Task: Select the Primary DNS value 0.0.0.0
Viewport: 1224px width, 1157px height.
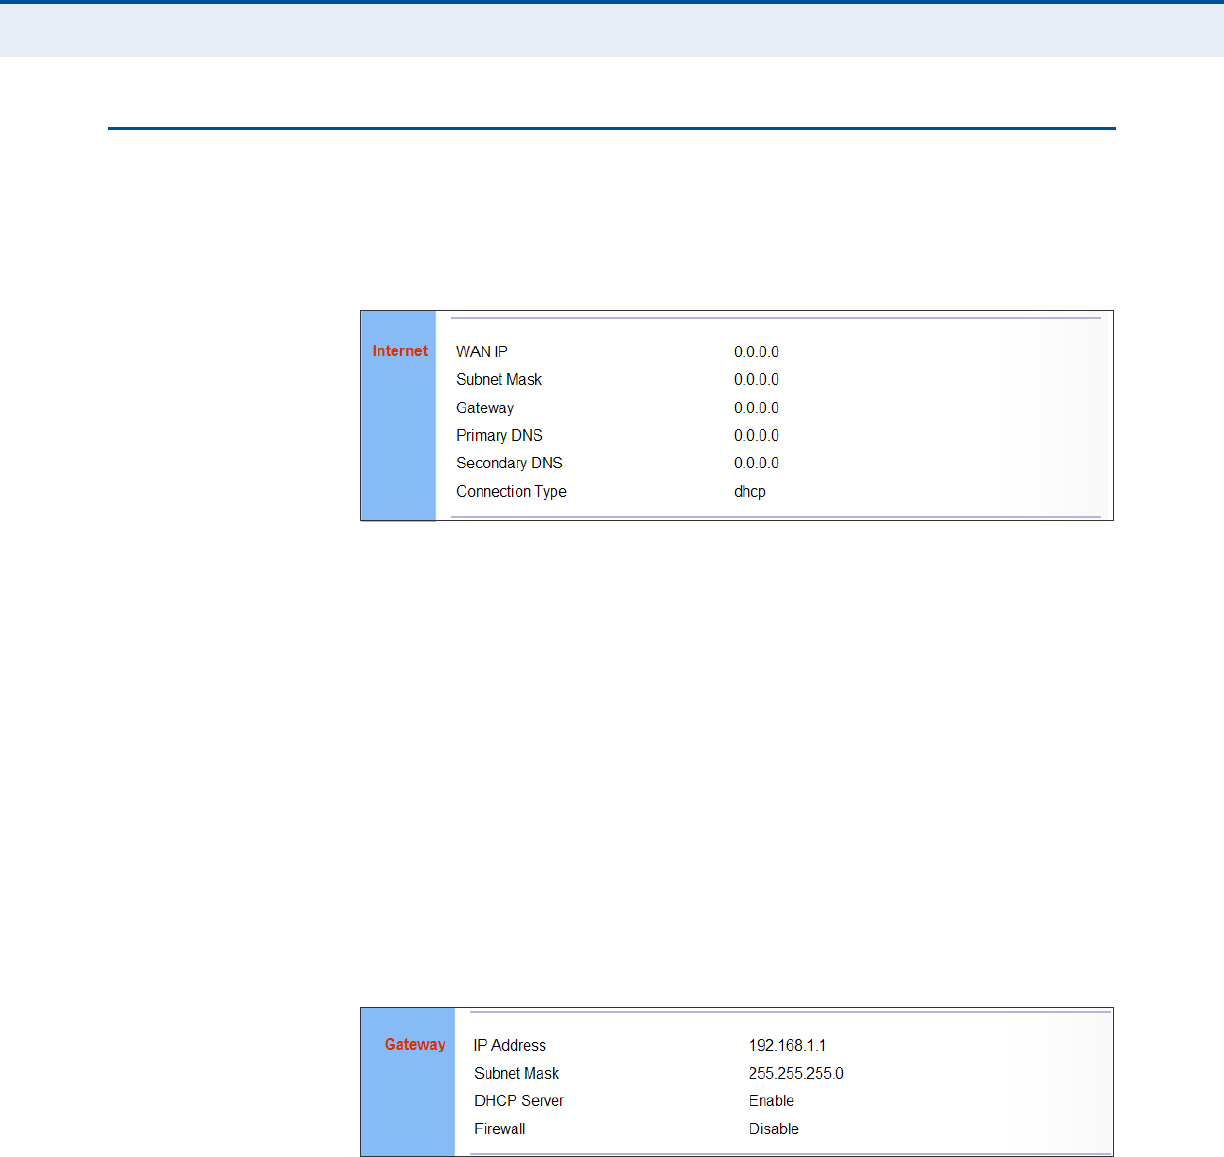Action: point(756,436)
